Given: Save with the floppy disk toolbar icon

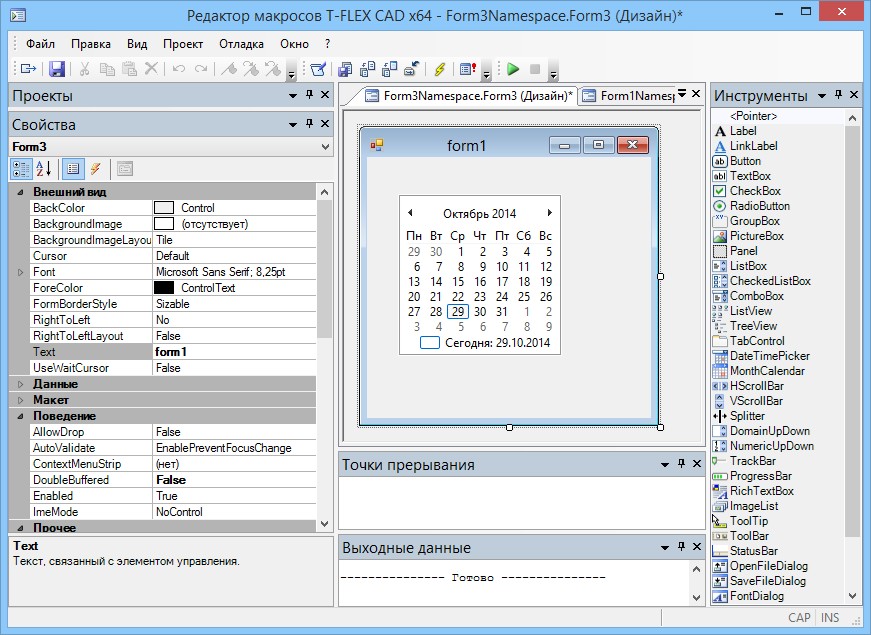Looking at the screenshot, I should [57, 69].
